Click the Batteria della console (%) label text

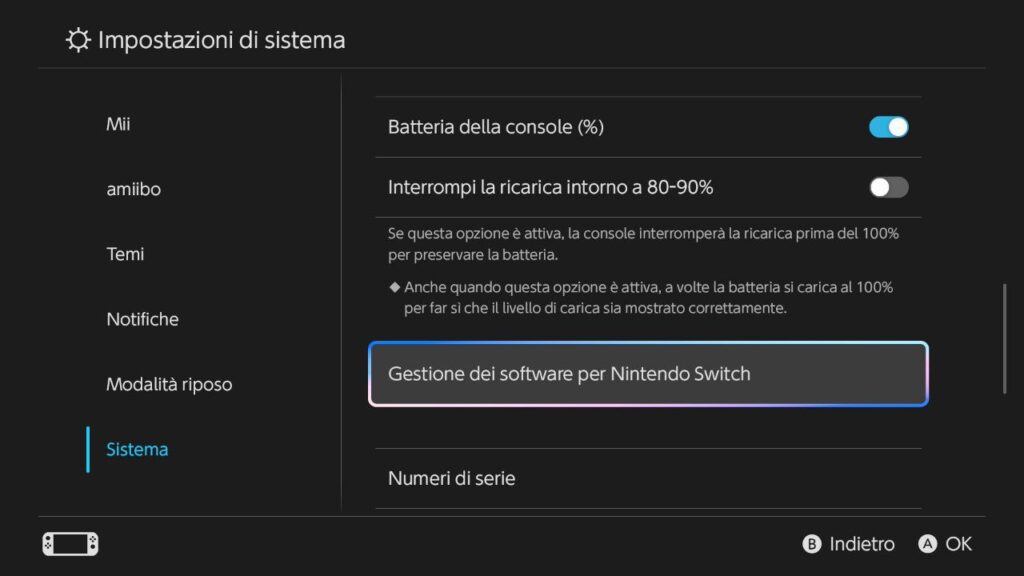tap(496, 127)
